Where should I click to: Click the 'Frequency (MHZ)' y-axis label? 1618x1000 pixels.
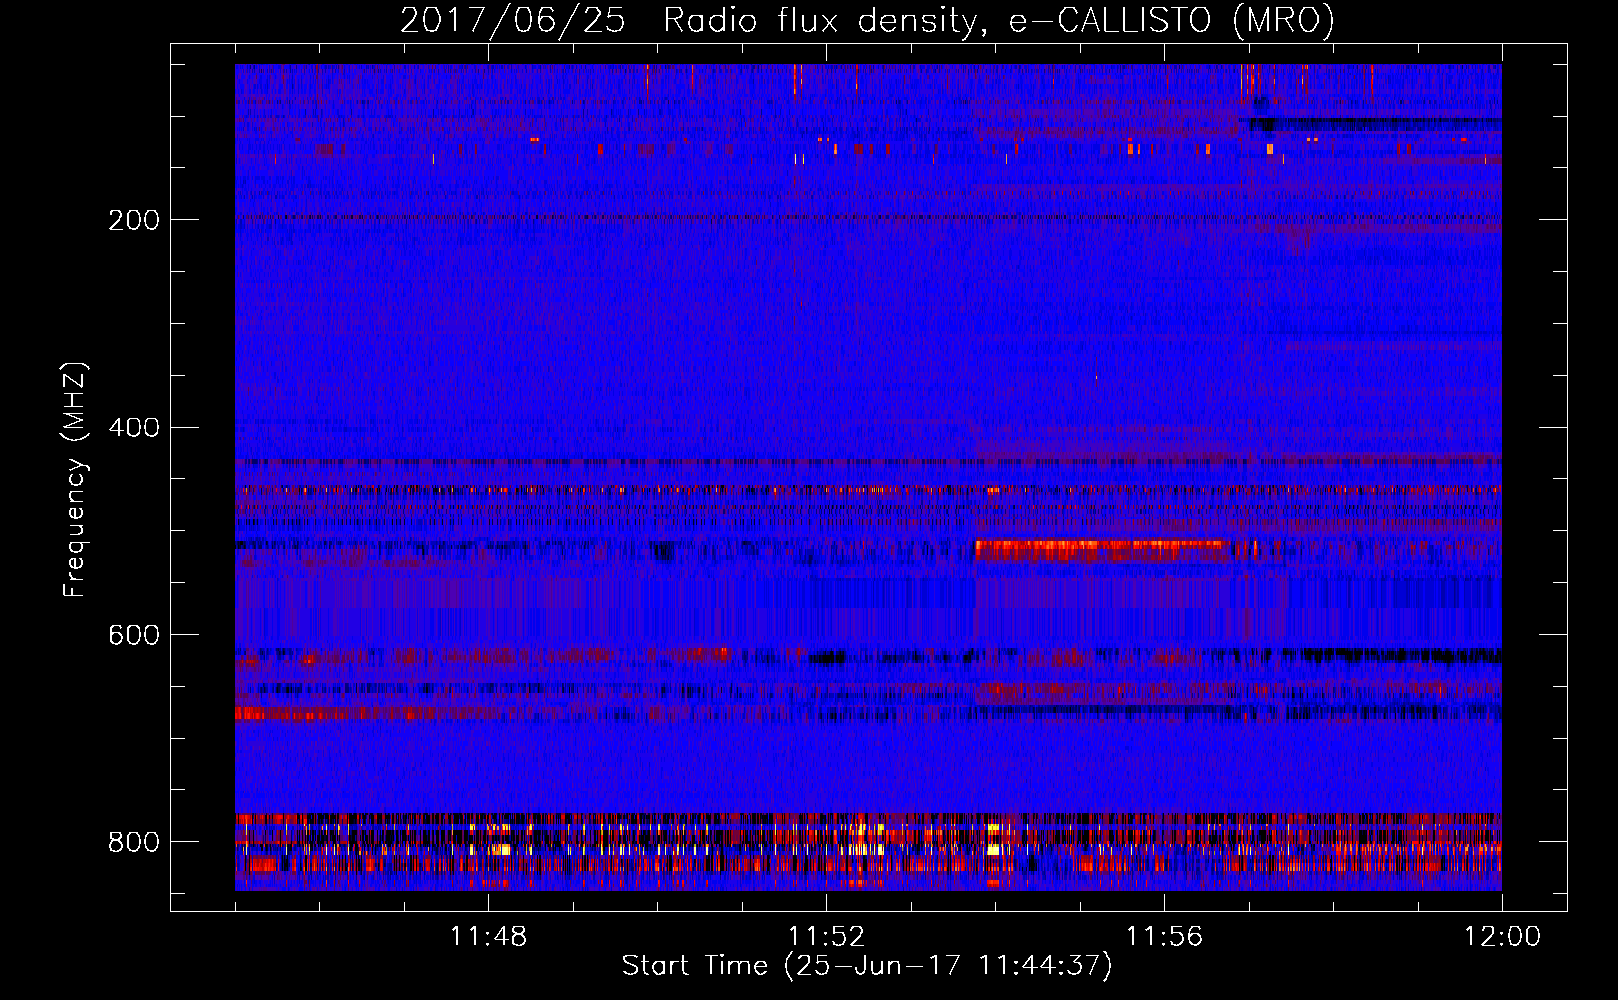75,479
